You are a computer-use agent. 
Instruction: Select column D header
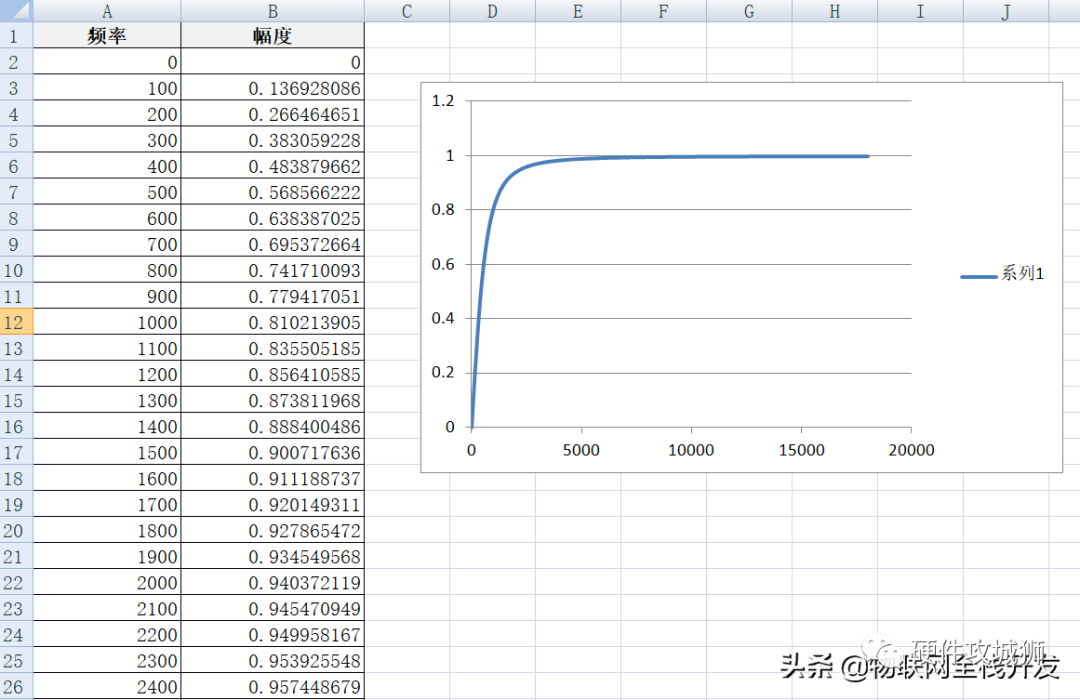coord(492,11)
